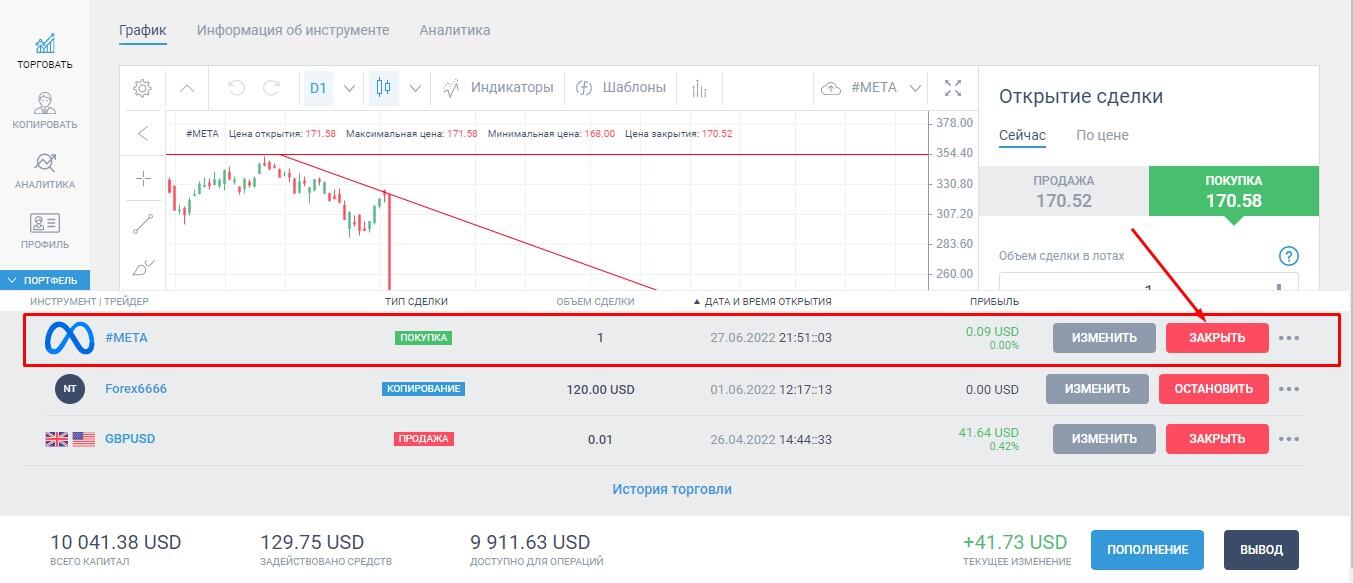The image size is (1353, 583).
Task: Open Analytics from left sidebar
Action: click(x=45, y=170)
